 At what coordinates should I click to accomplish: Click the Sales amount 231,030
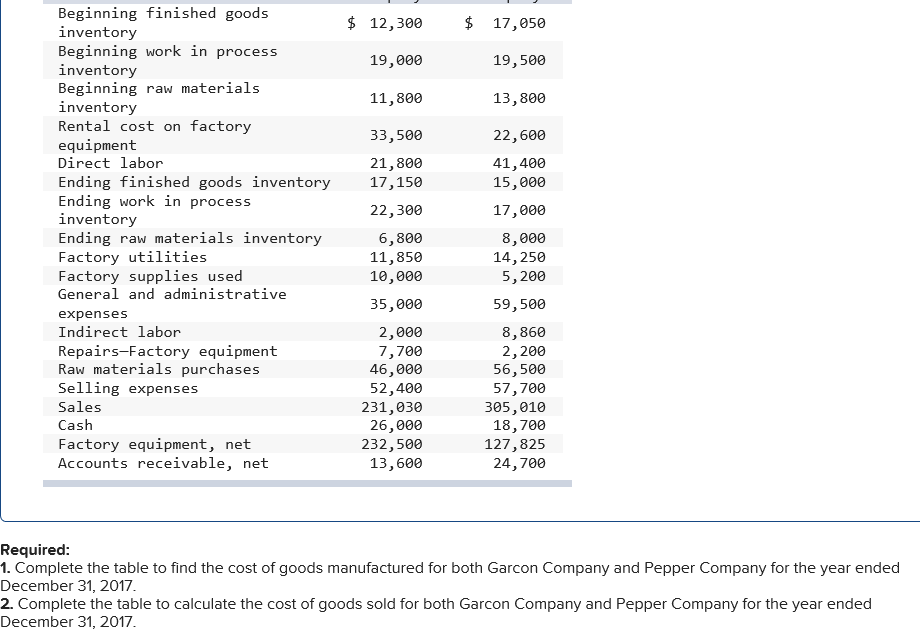(394, 407)
